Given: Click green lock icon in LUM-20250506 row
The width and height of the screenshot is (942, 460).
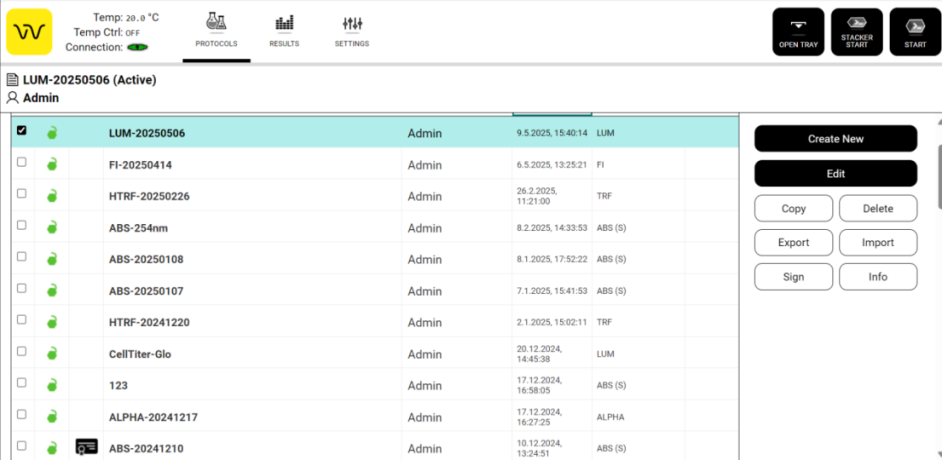Looking at the screenshot, I should tap(52, 133).
